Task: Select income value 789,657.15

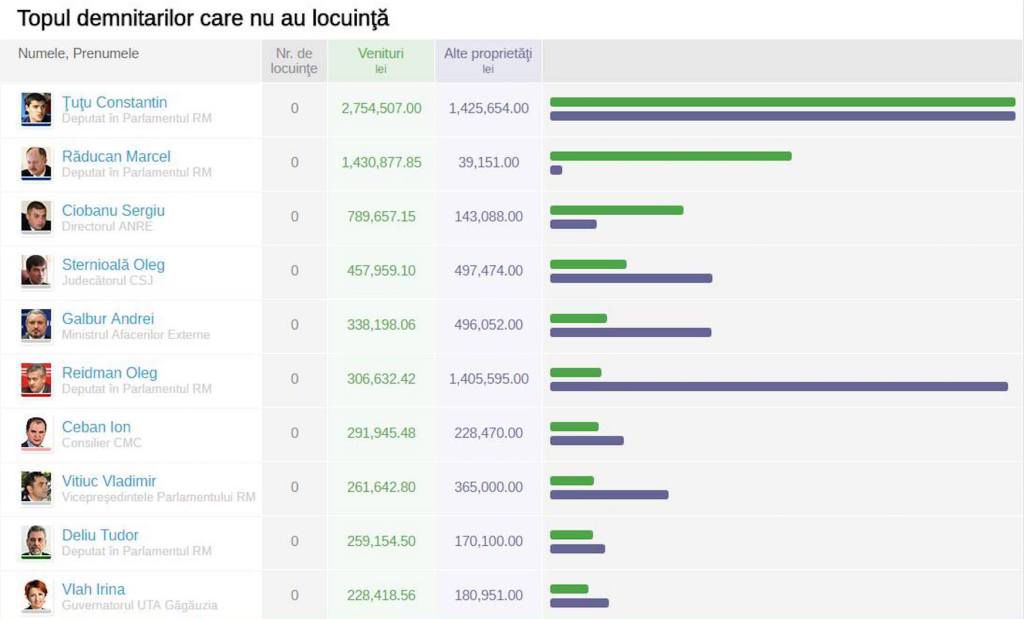Action: click(381, 217)
